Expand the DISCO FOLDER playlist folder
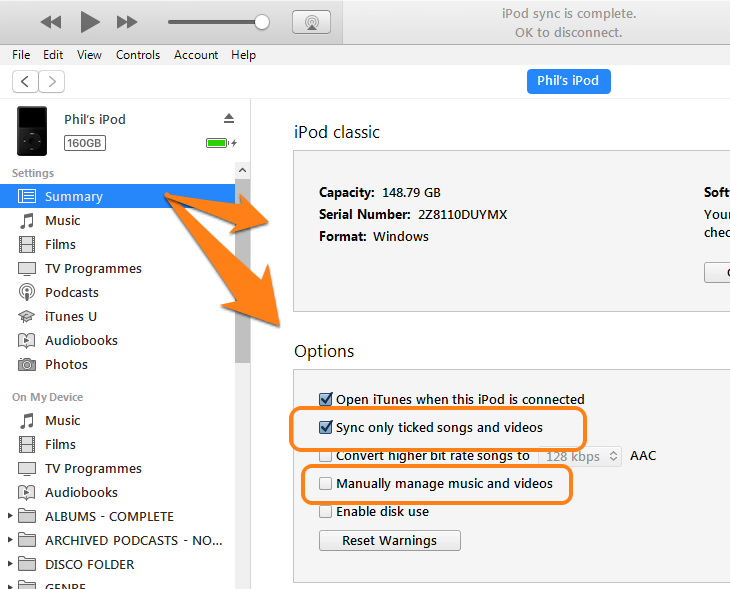 10,564
